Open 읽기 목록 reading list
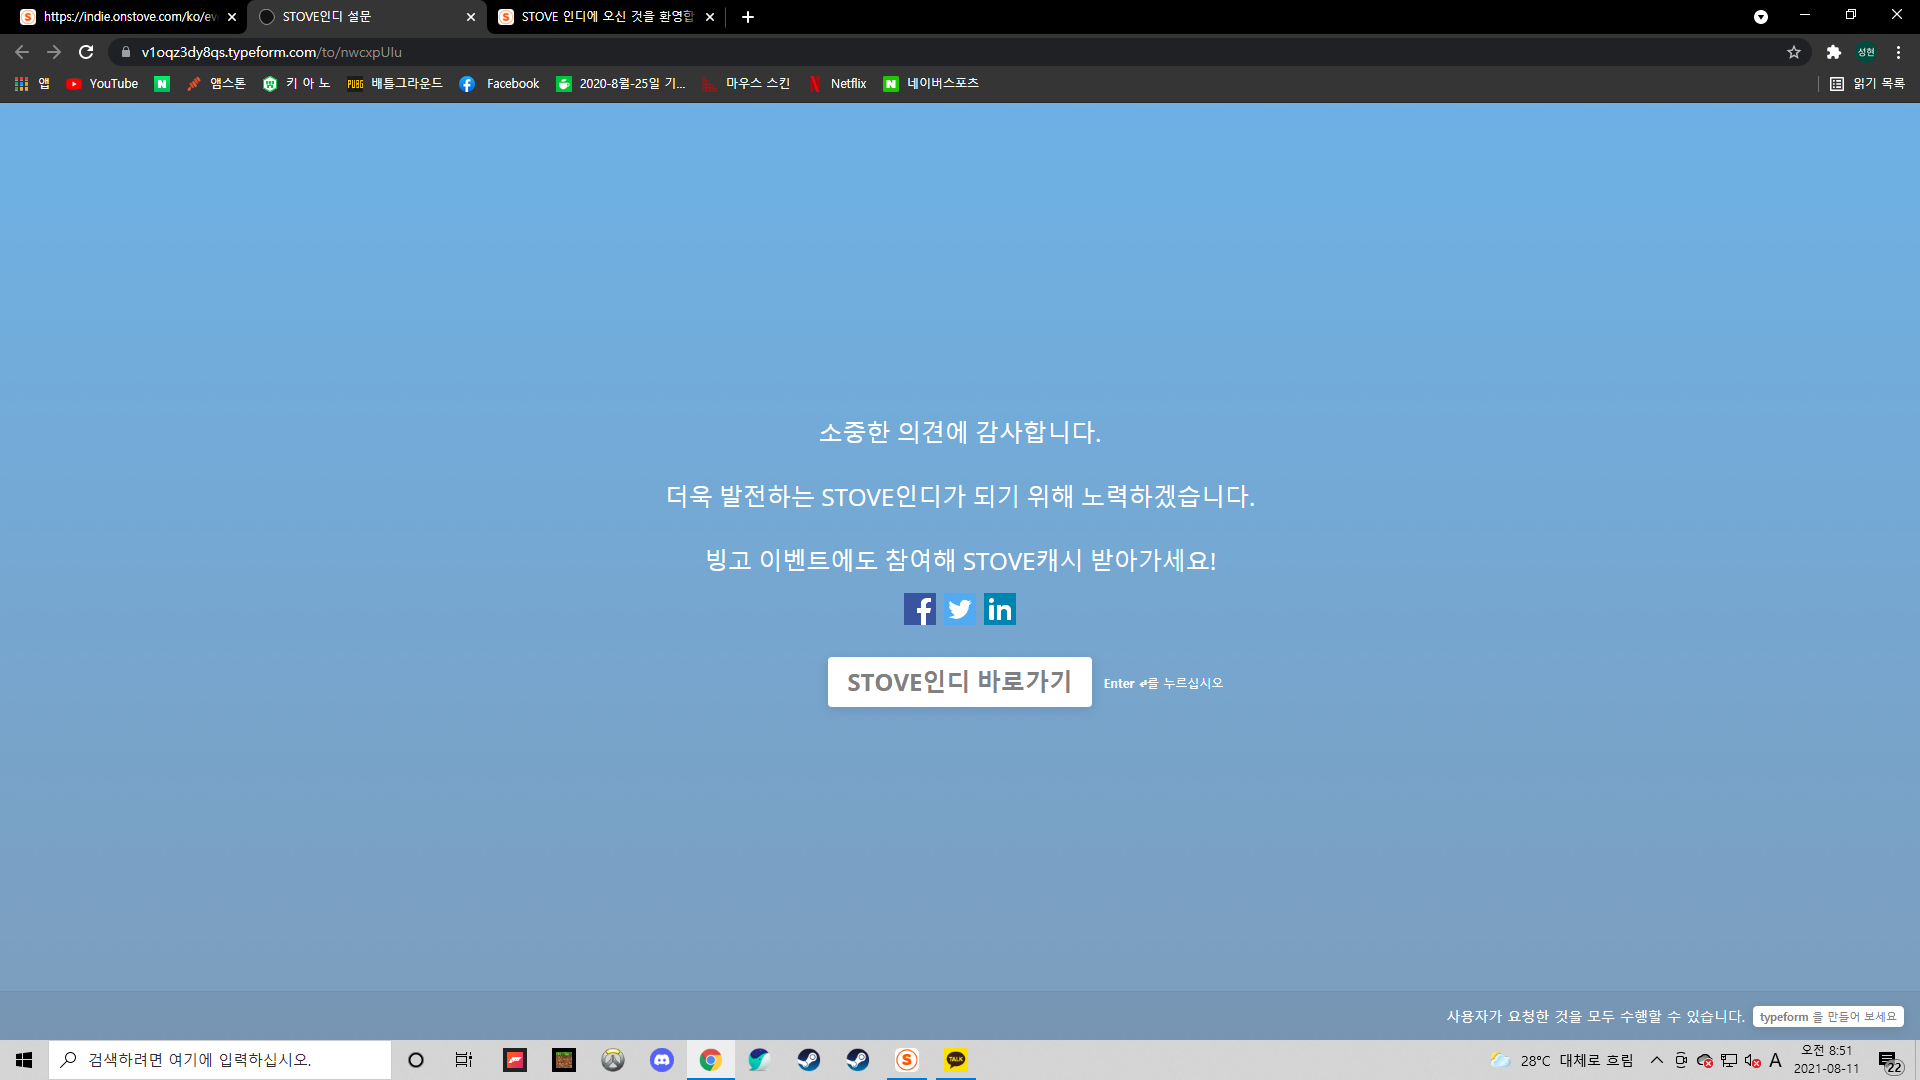This screenshot has width=1920, height=1080. click(1867, 84)
